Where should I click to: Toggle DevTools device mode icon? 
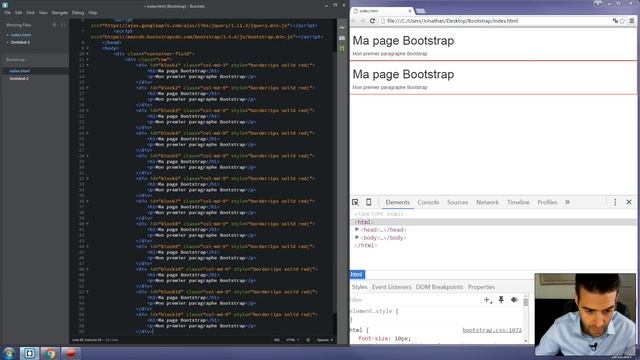[369, 202]
